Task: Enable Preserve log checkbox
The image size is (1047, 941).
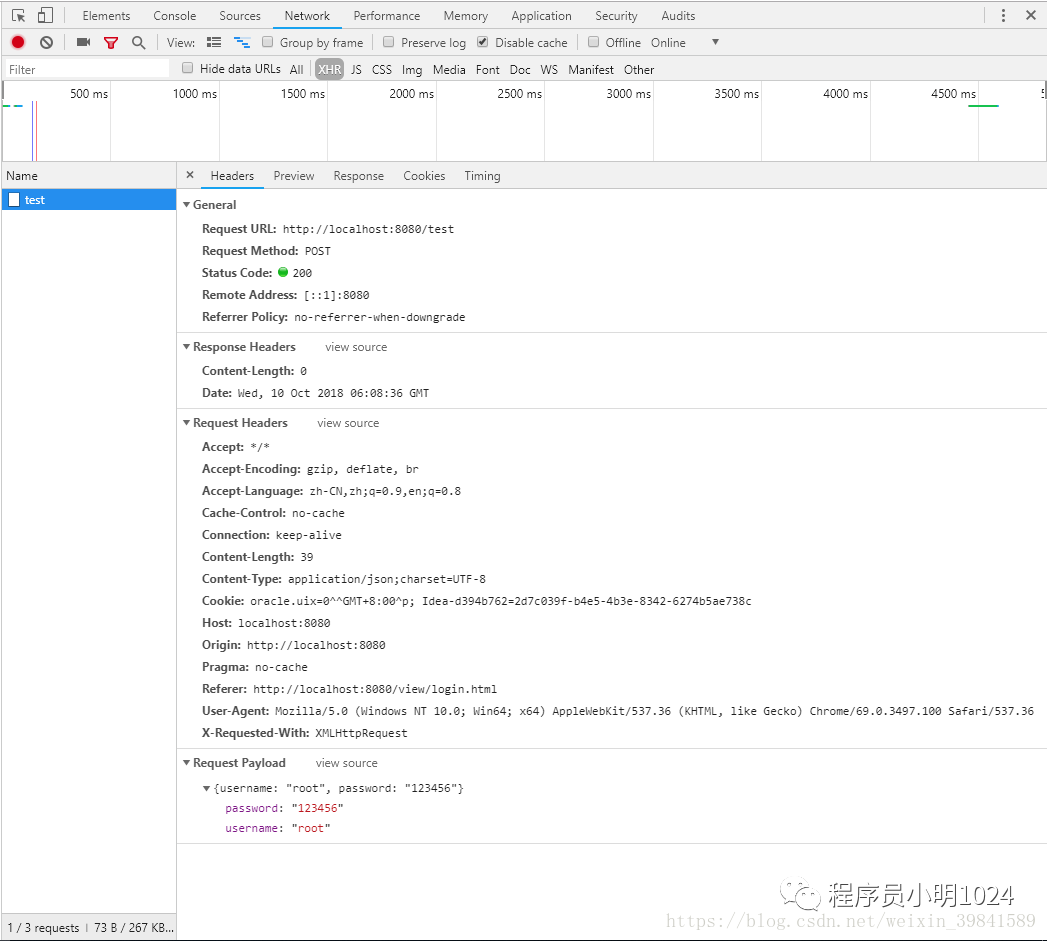Action: click(x=389, y=42)
